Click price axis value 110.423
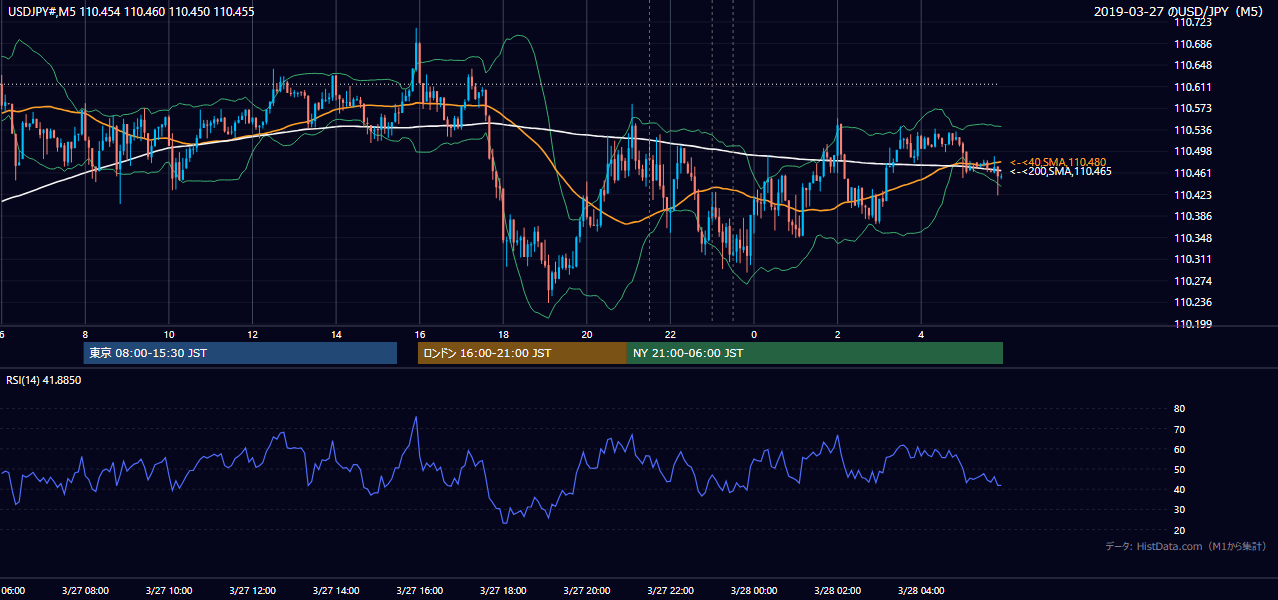Image resolution: width=1278 pixels, height=600 pixels. click(x=1193, y=195)
